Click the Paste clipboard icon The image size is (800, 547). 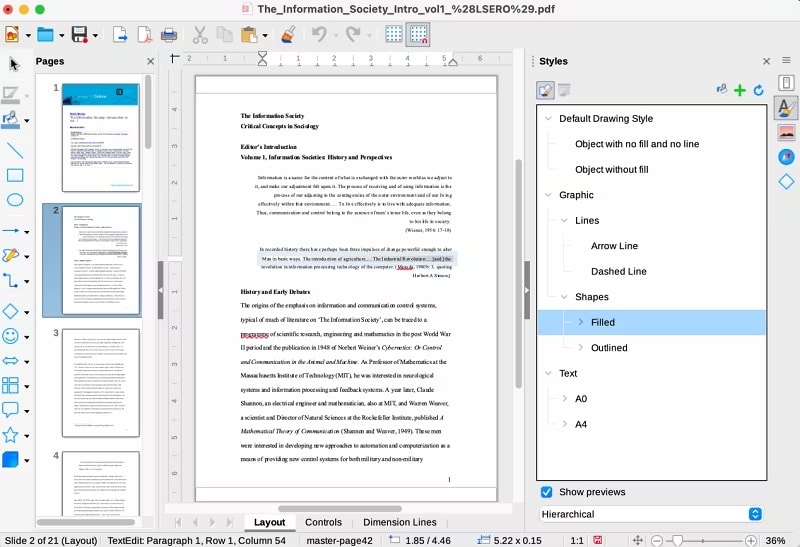click(x=249, y=35)
